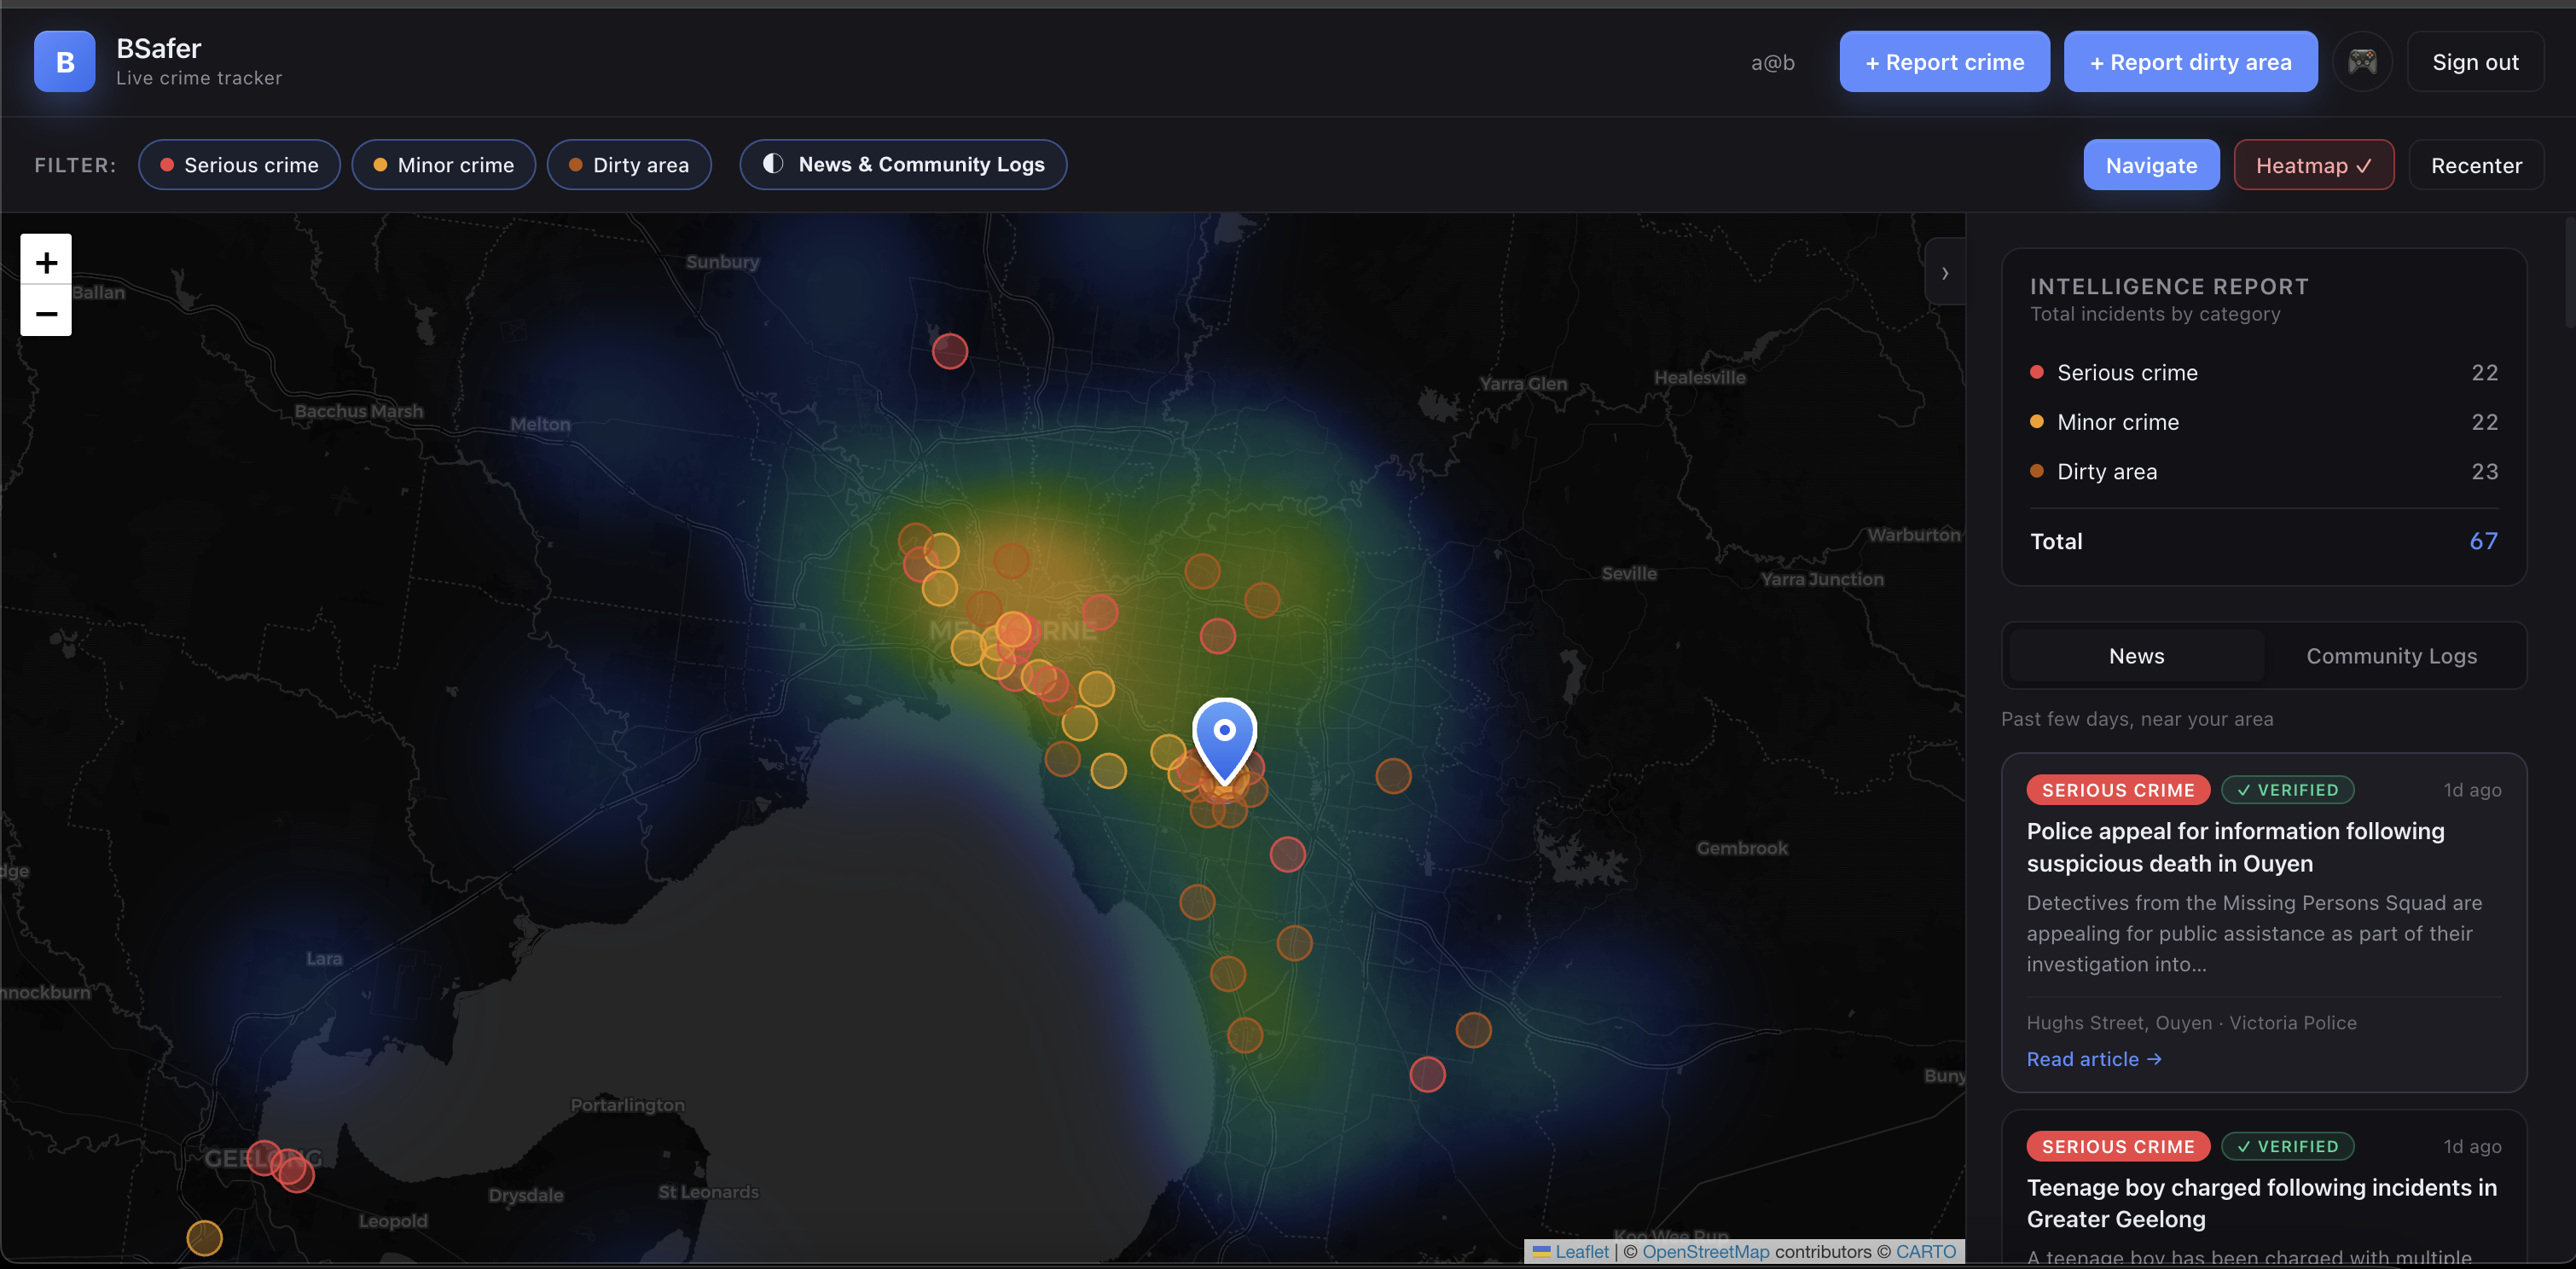This screenshot has height=1269, width=2576.
Task: Disable the Heatmap overlay
Action: 2313,165
